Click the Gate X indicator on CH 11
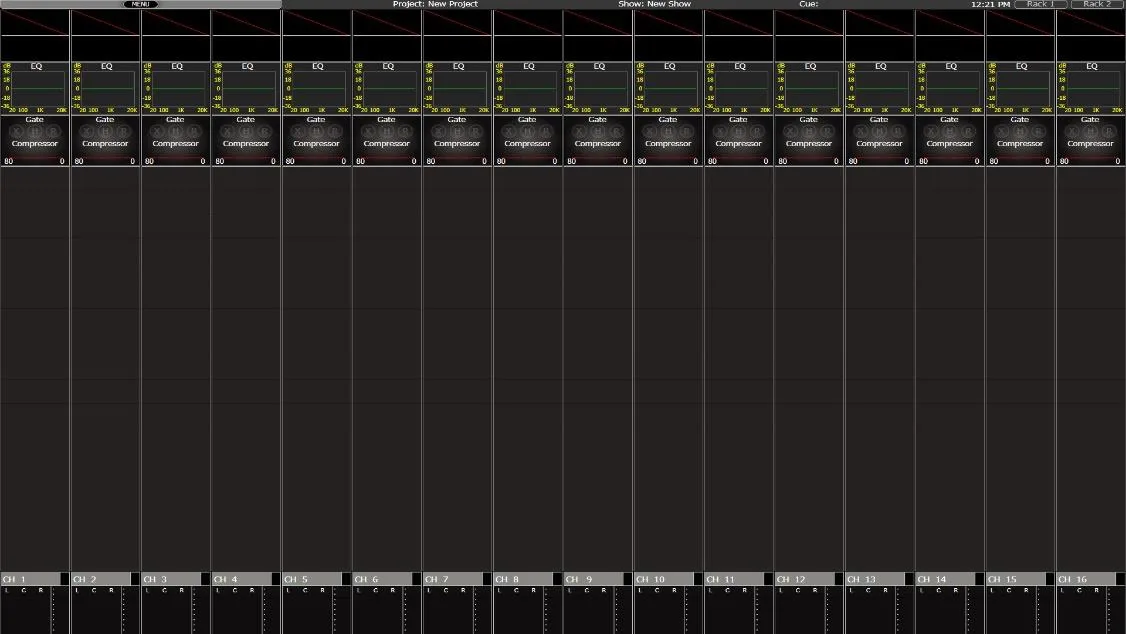Image resolution: width=1126 pixels, height=634 pixels. tap(721, 132)
